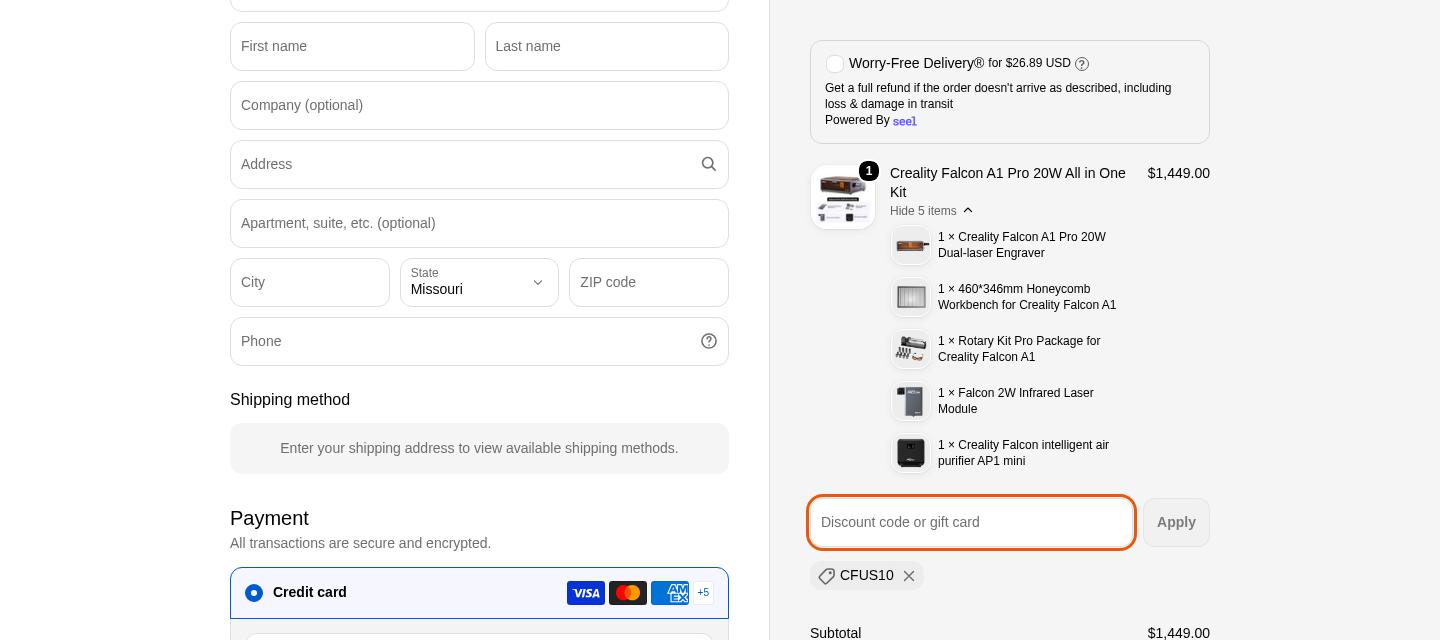Click the shipping address notice box
Screen dimensions: 1440x640
point(479,448)
